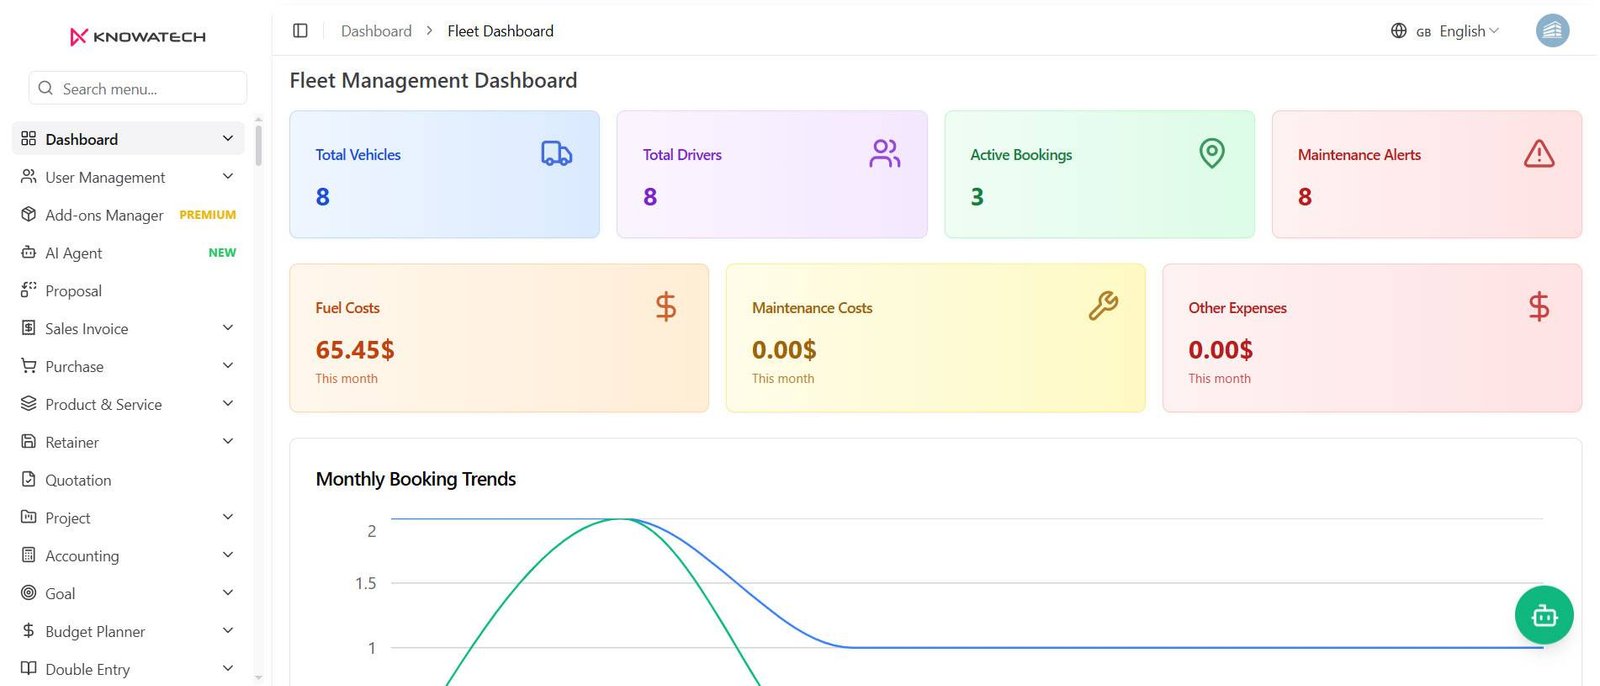Click the user avatar icon

point(1552,31)
